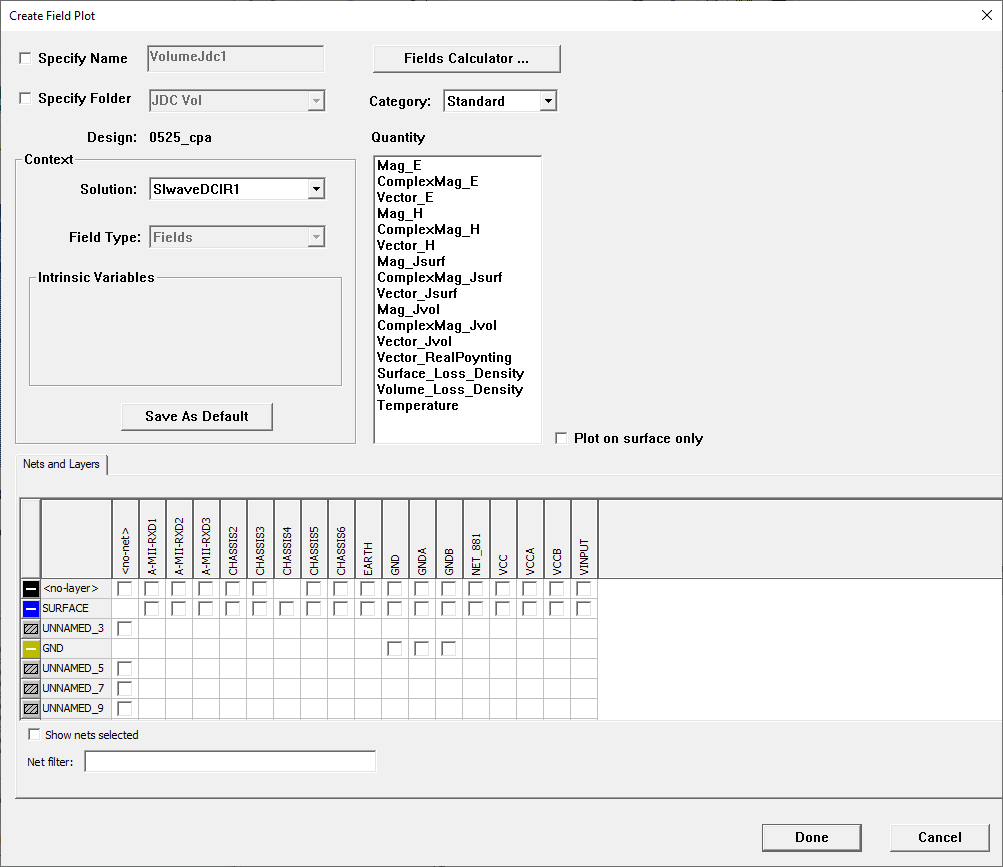Click the hatched UNNAMED_9 layer icon
1003x867 pixels.
click(x=29, y=708)
